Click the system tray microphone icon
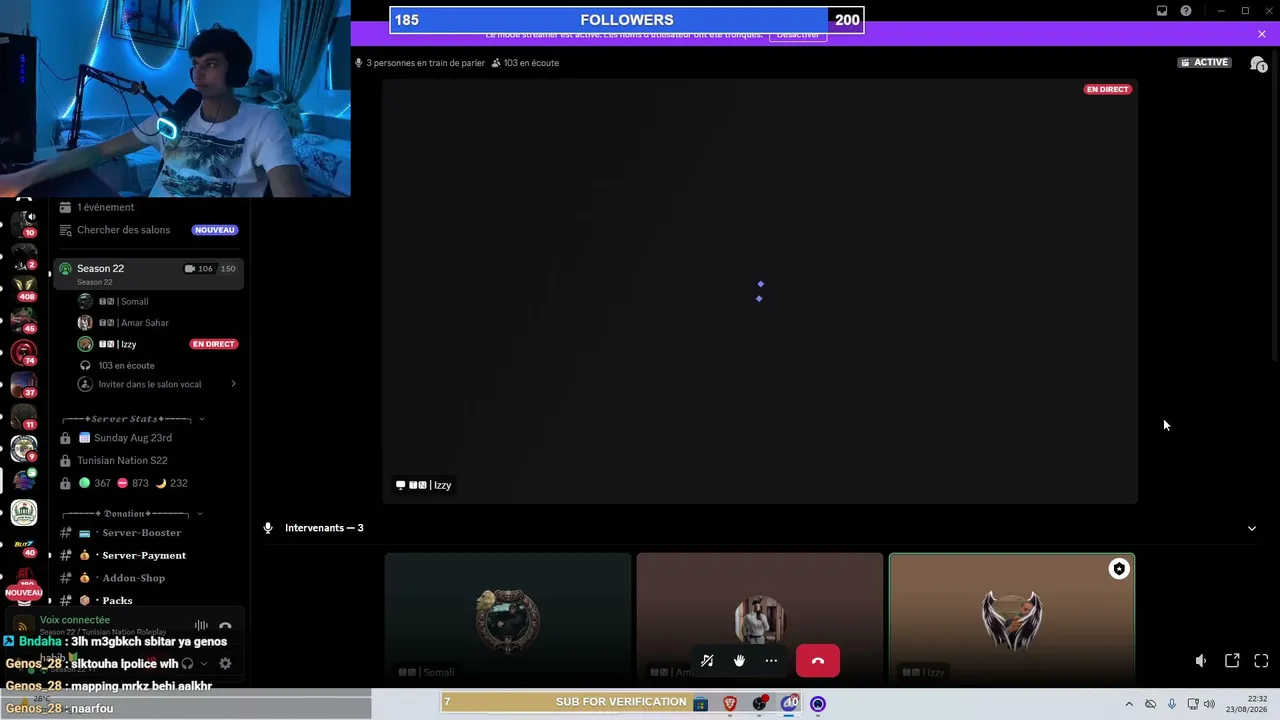This screenshot has width=1280, height=720. tap(1171, 704)
